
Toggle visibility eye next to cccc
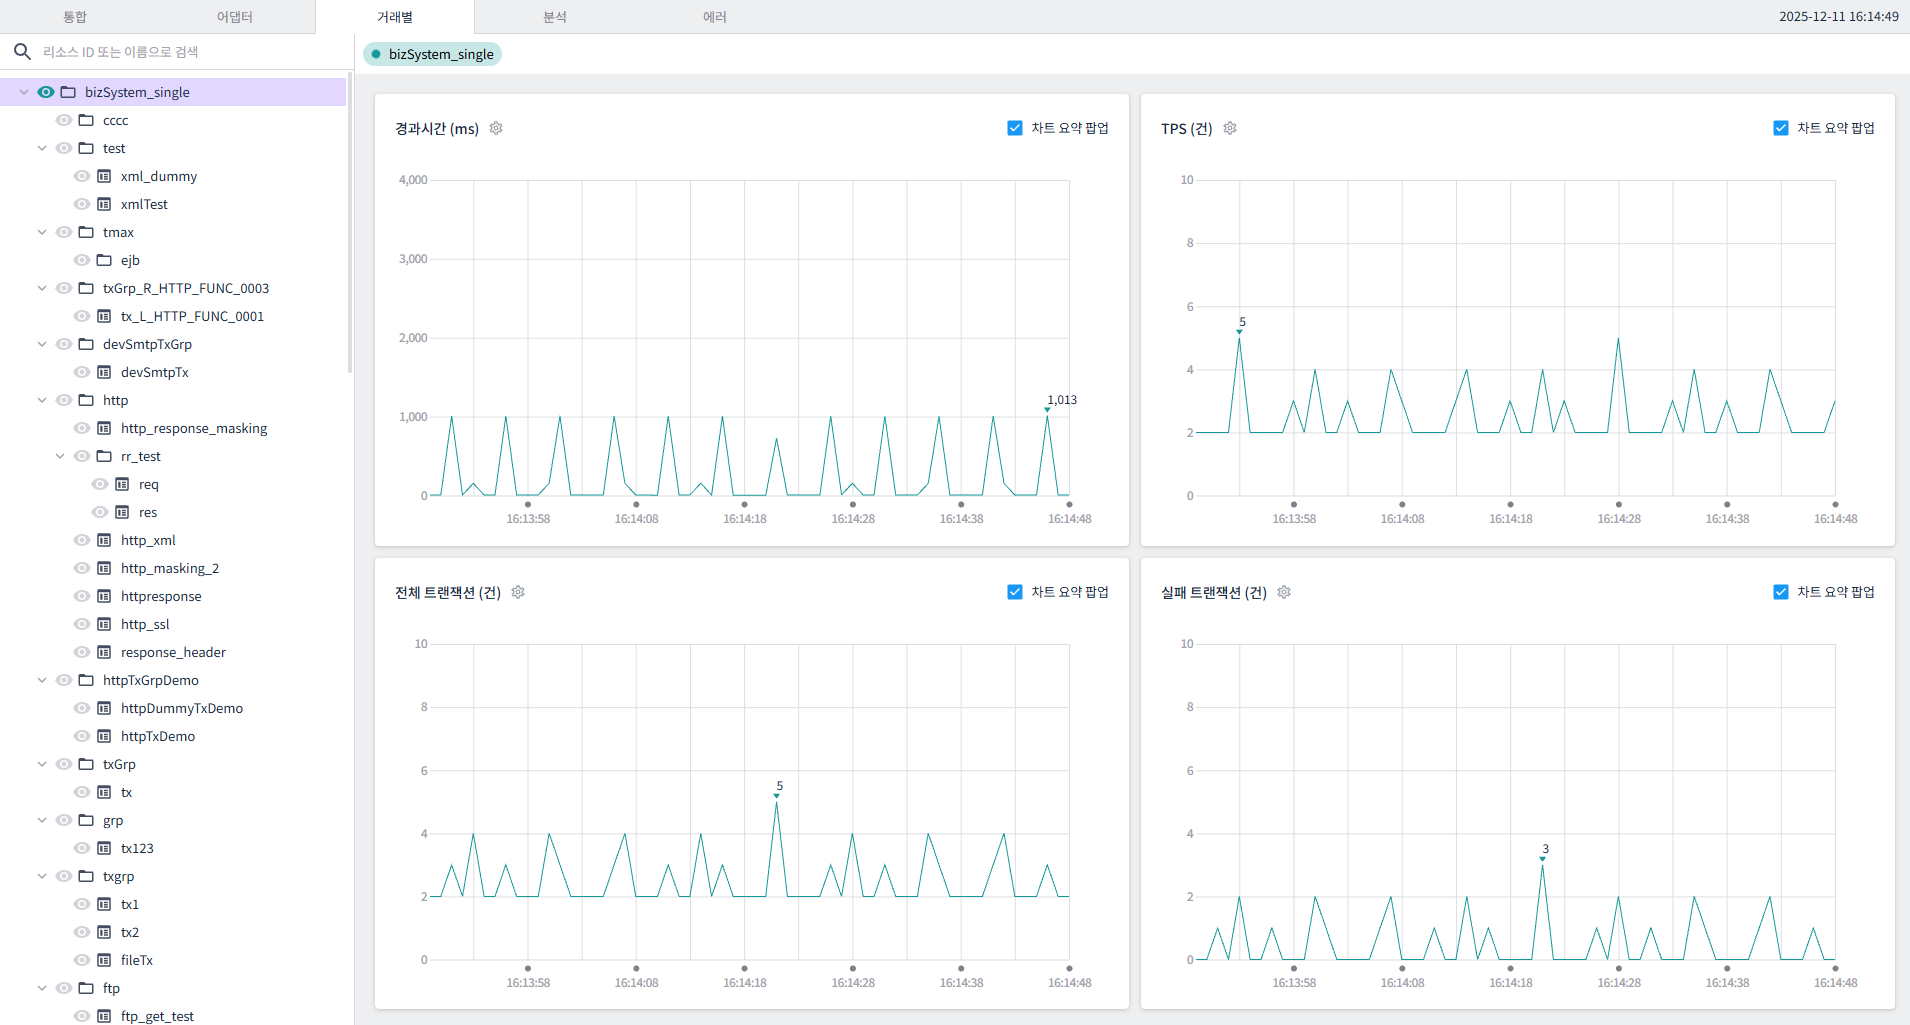(63, 119)
